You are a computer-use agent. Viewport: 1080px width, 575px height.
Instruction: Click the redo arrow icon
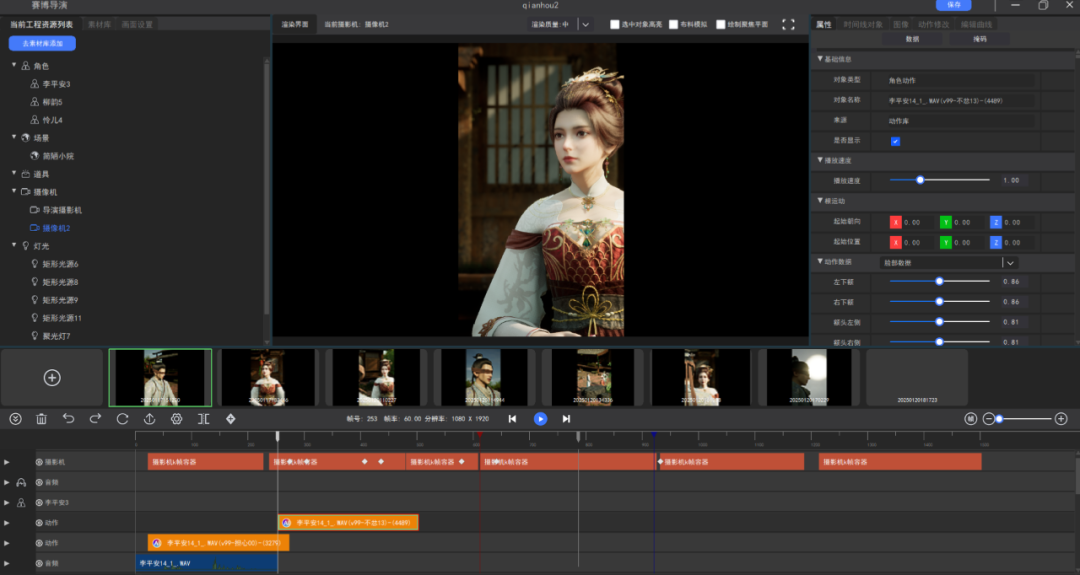pos(95,419)
